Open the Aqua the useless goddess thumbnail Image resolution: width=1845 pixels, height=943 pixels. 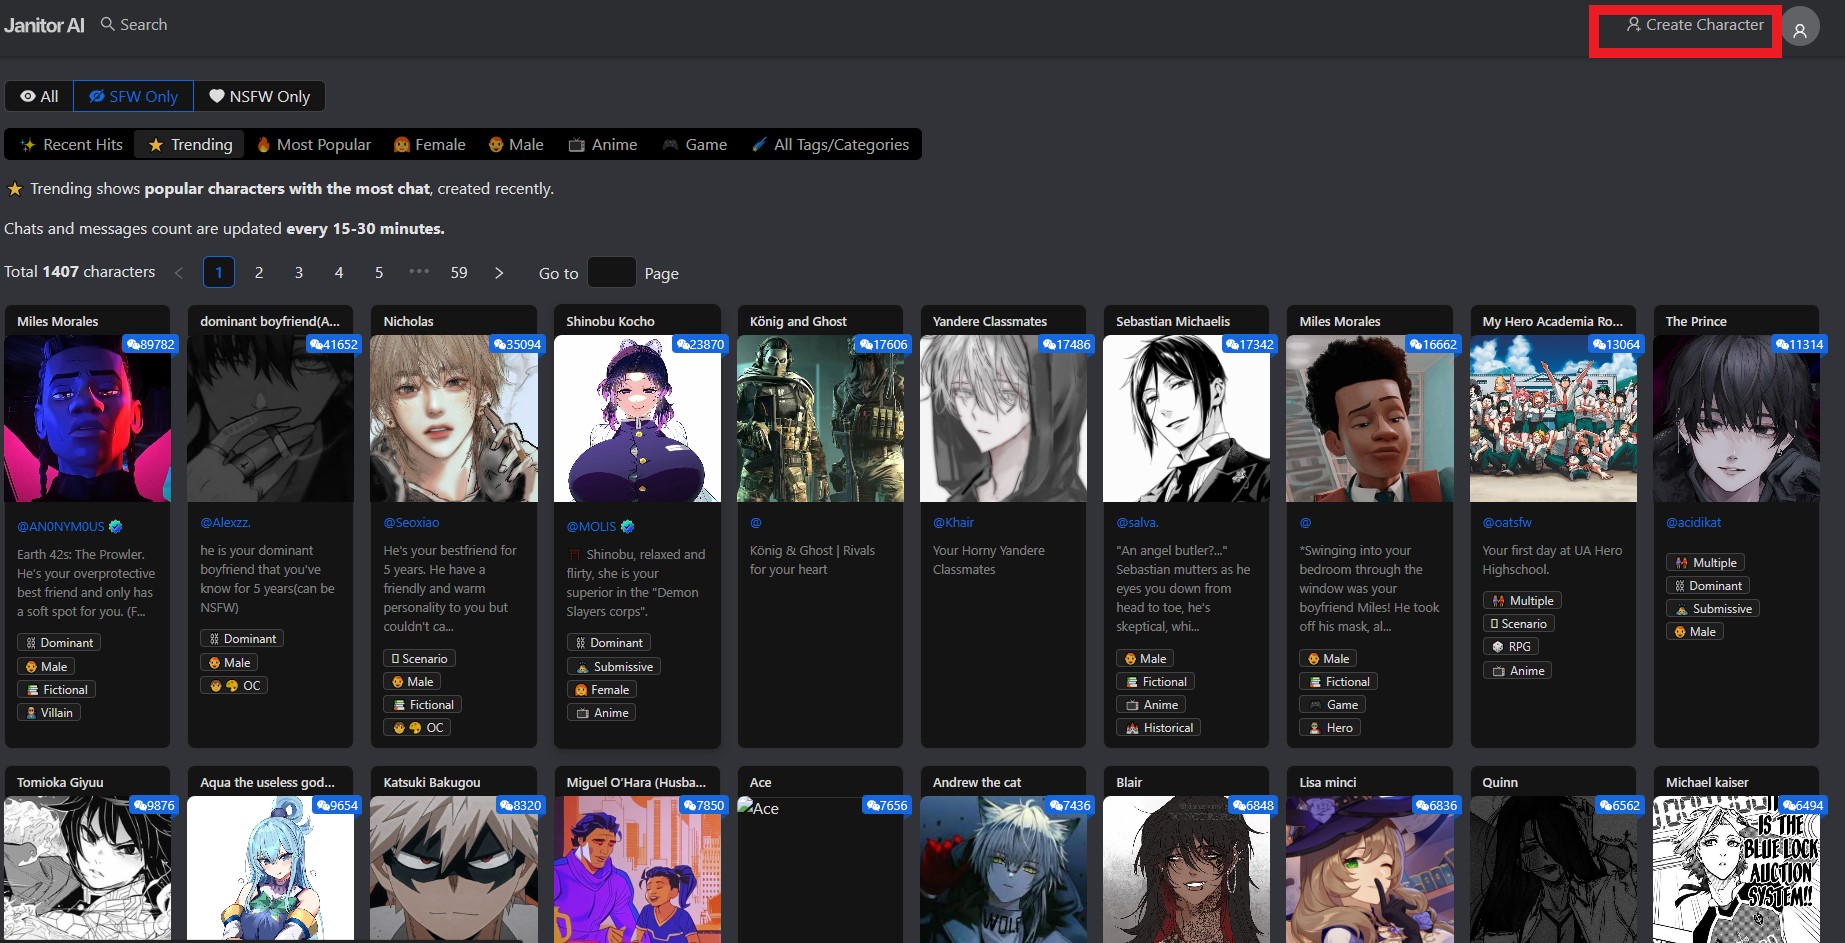coord(271,869)
